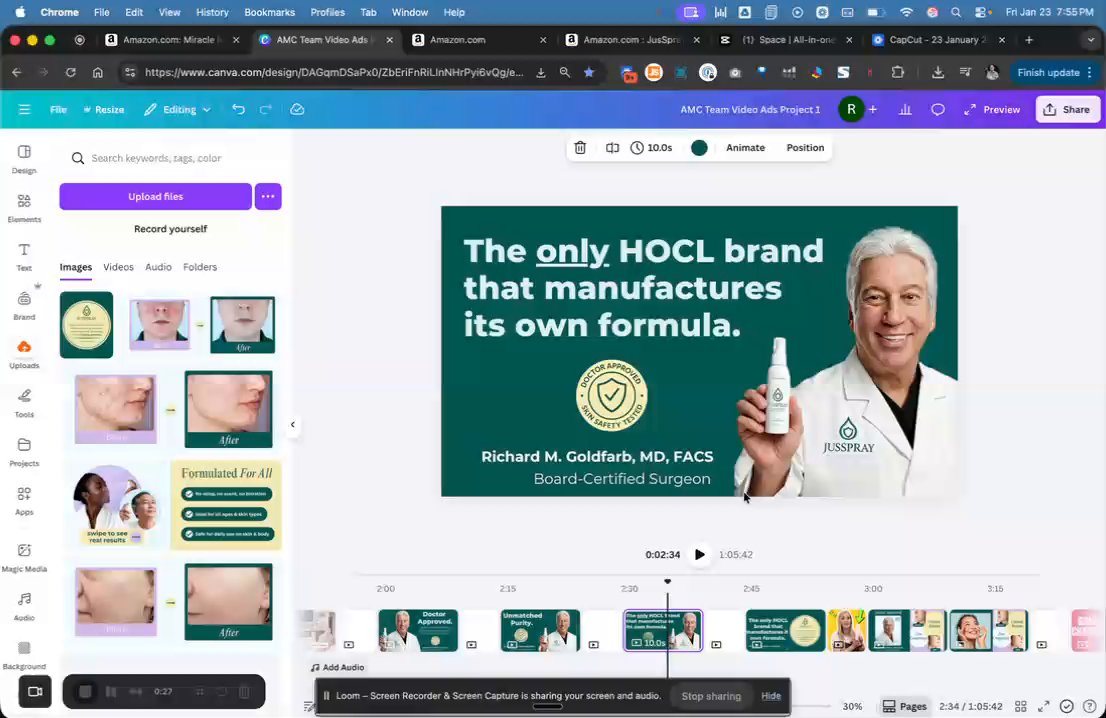Click Add Audio under the timeline
This screenshot has width=1106, height=718.
pyautogui.click(x=337, y=667)
